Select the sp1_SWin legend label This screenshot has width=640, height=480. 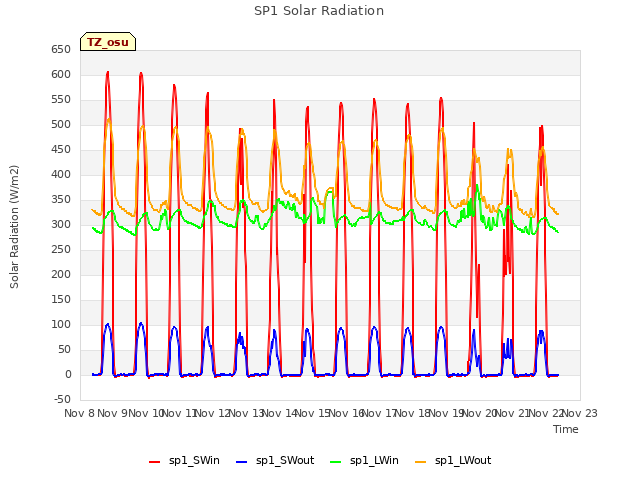(194, 460)
